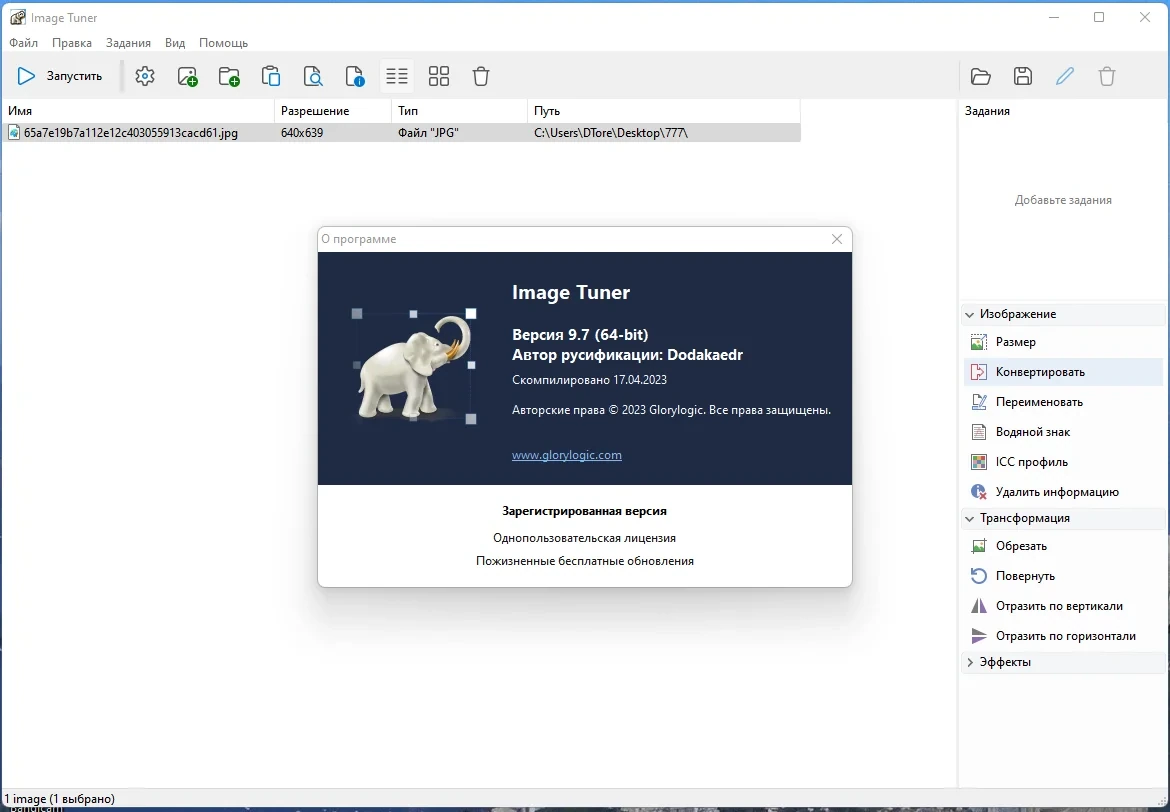Click the Image Tuner title bar icon

pos(17,17)
